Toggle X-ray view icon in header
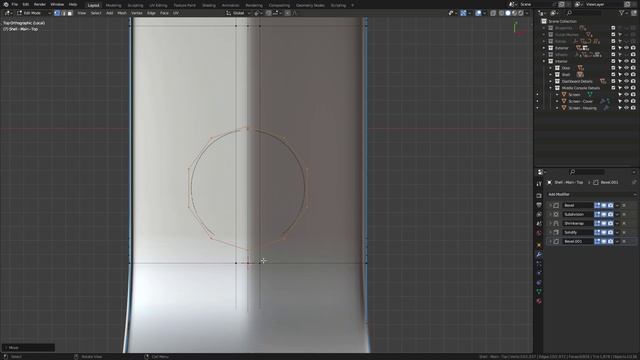 point(493,13)
